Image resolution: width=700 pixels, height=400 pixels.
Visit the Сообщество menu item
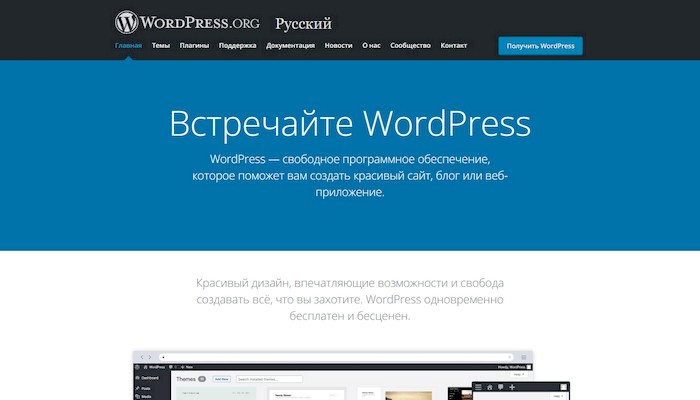(x=410, y=45)
